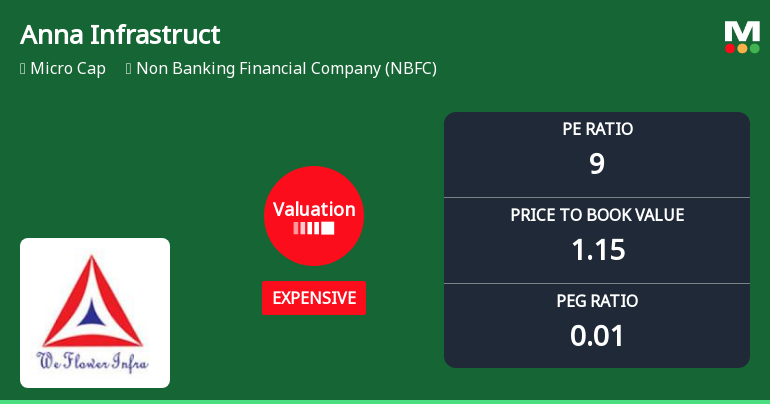
Task: Click the green dot under M logo
Action: coord(755,48)
